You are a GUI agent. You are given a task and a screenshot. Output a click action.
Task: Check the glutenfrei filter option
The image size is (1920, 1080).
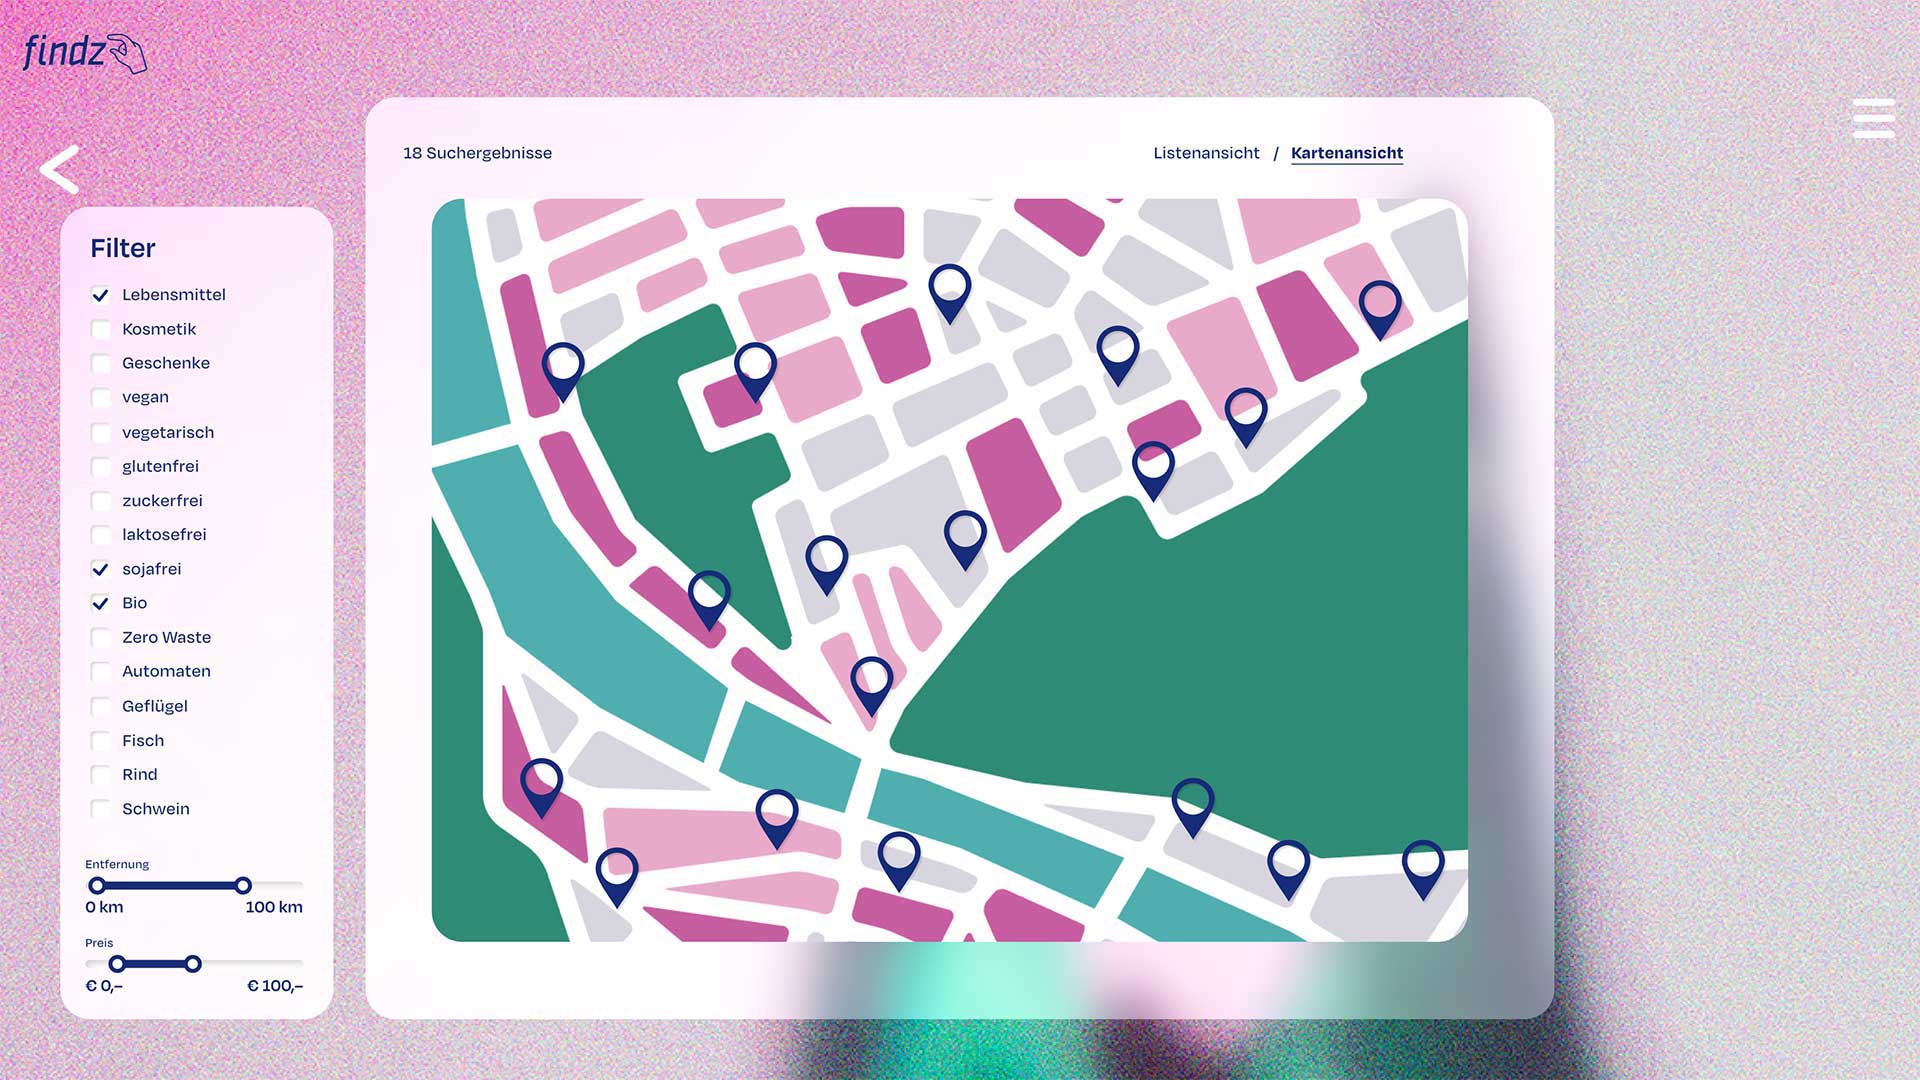point(100,467)
